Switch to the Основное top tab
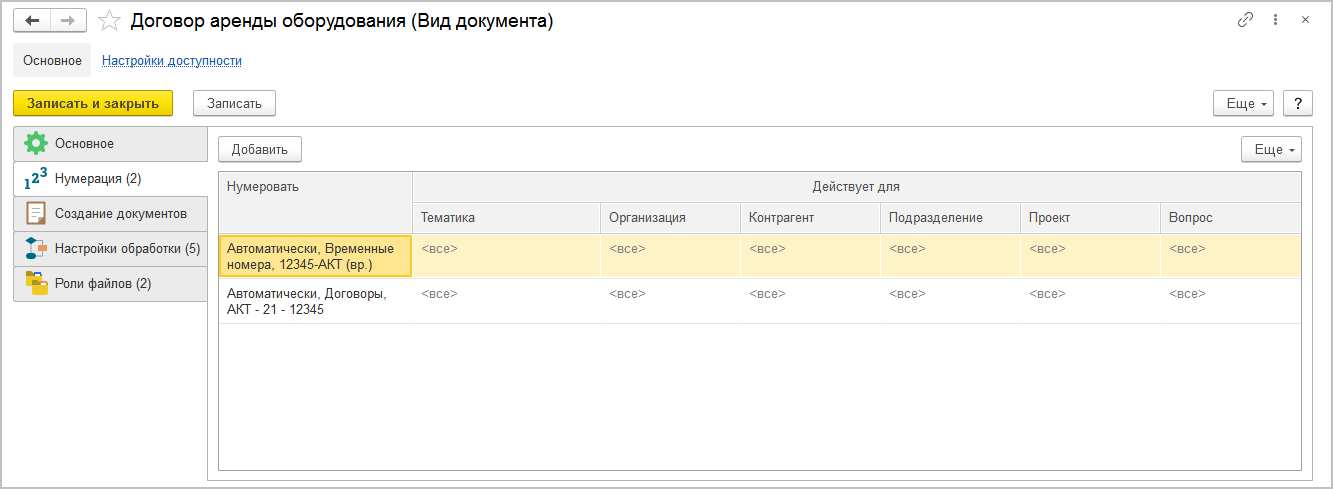 point(52,60)
